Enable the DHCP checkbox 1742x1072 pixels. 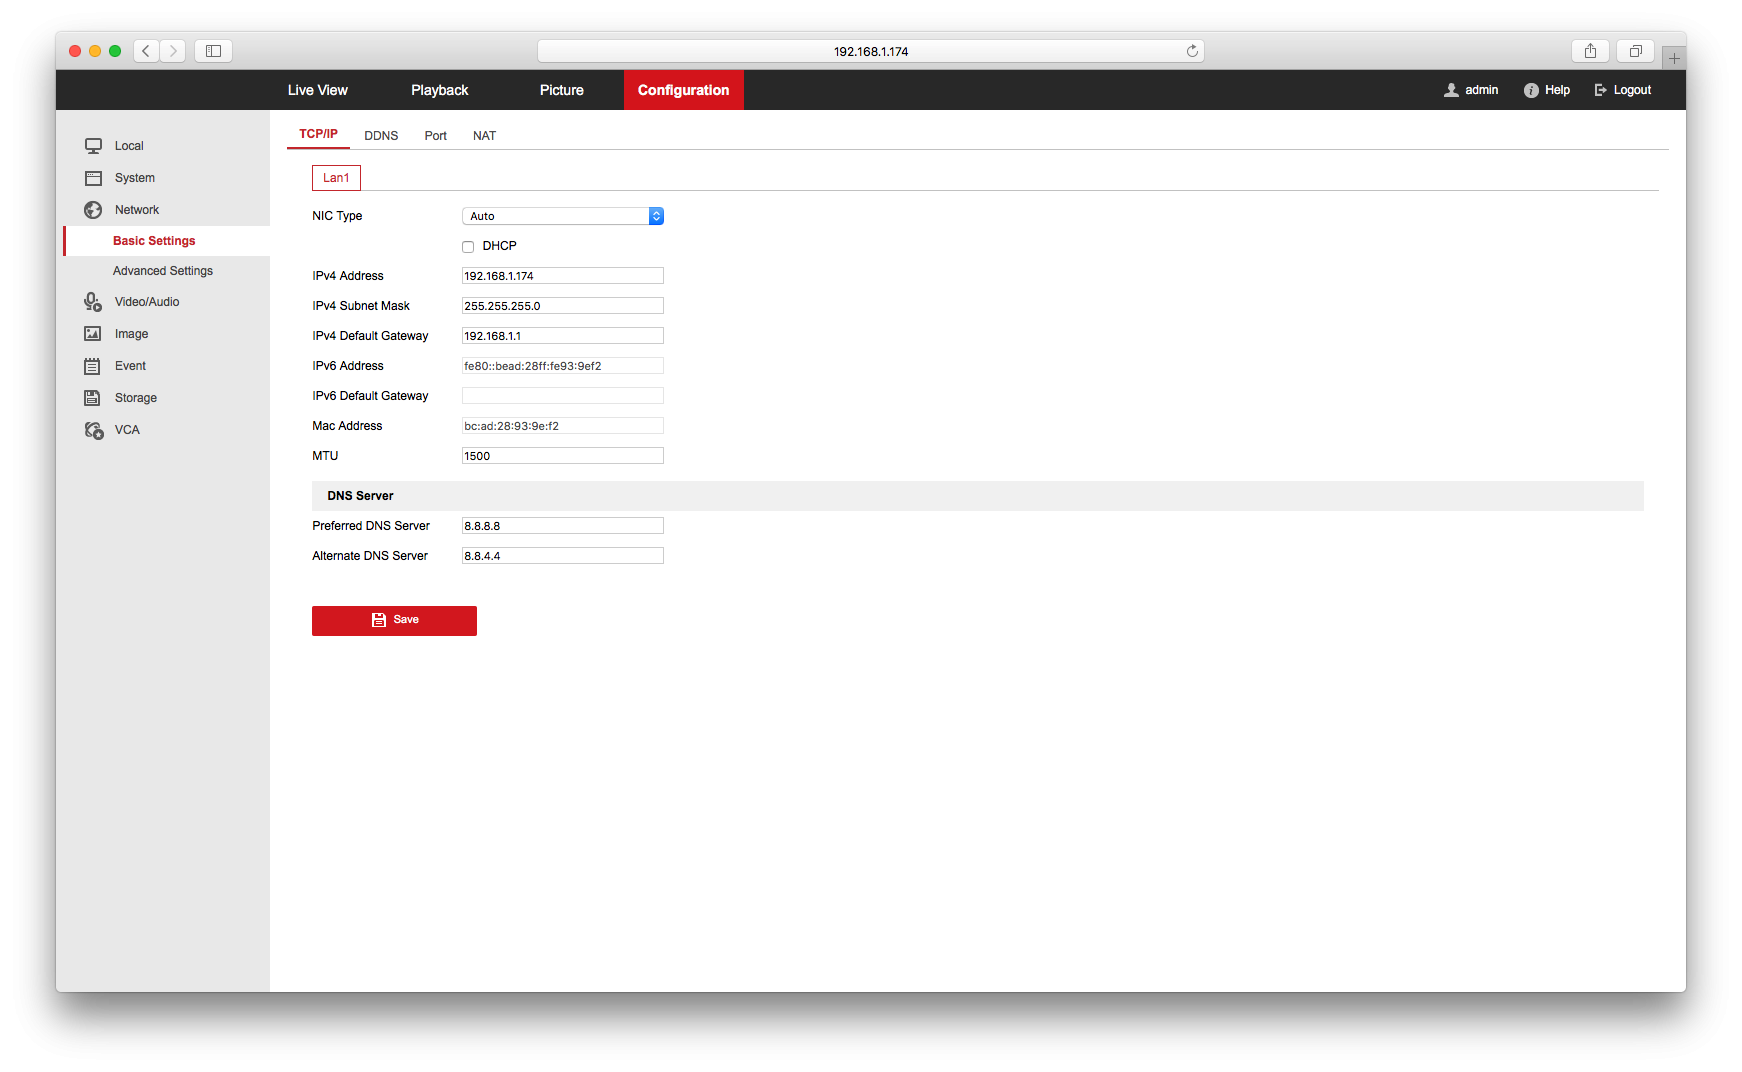coord(468,247)
